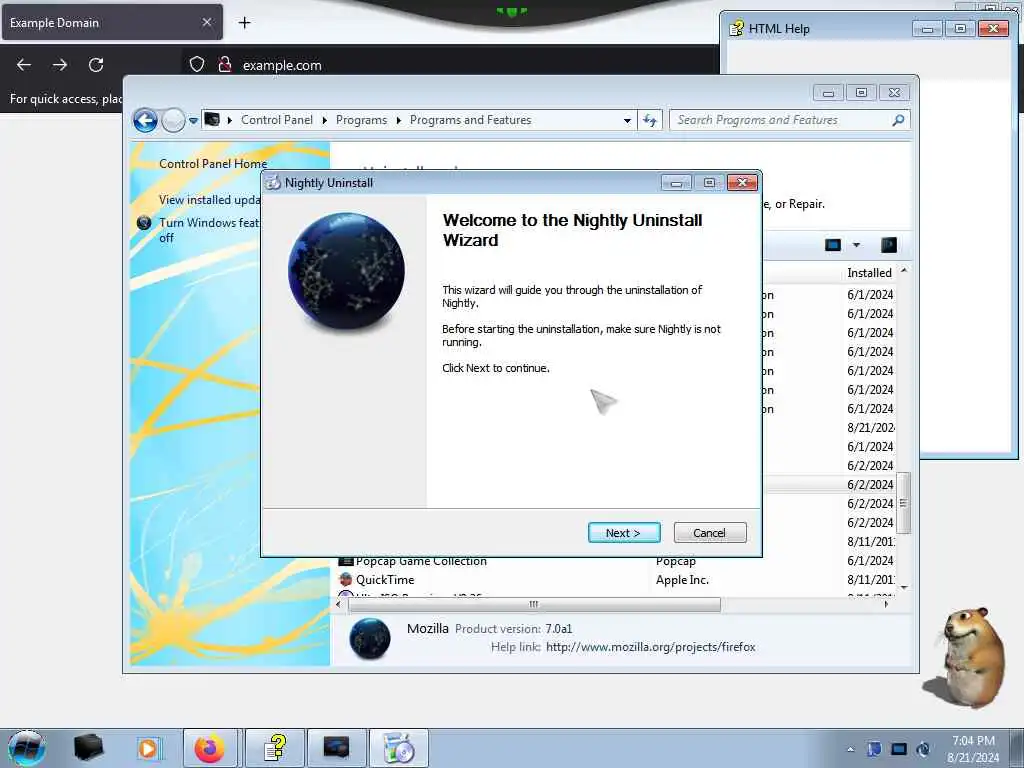Click the Nightly Uninstall title bar icon

click(273, 183)
